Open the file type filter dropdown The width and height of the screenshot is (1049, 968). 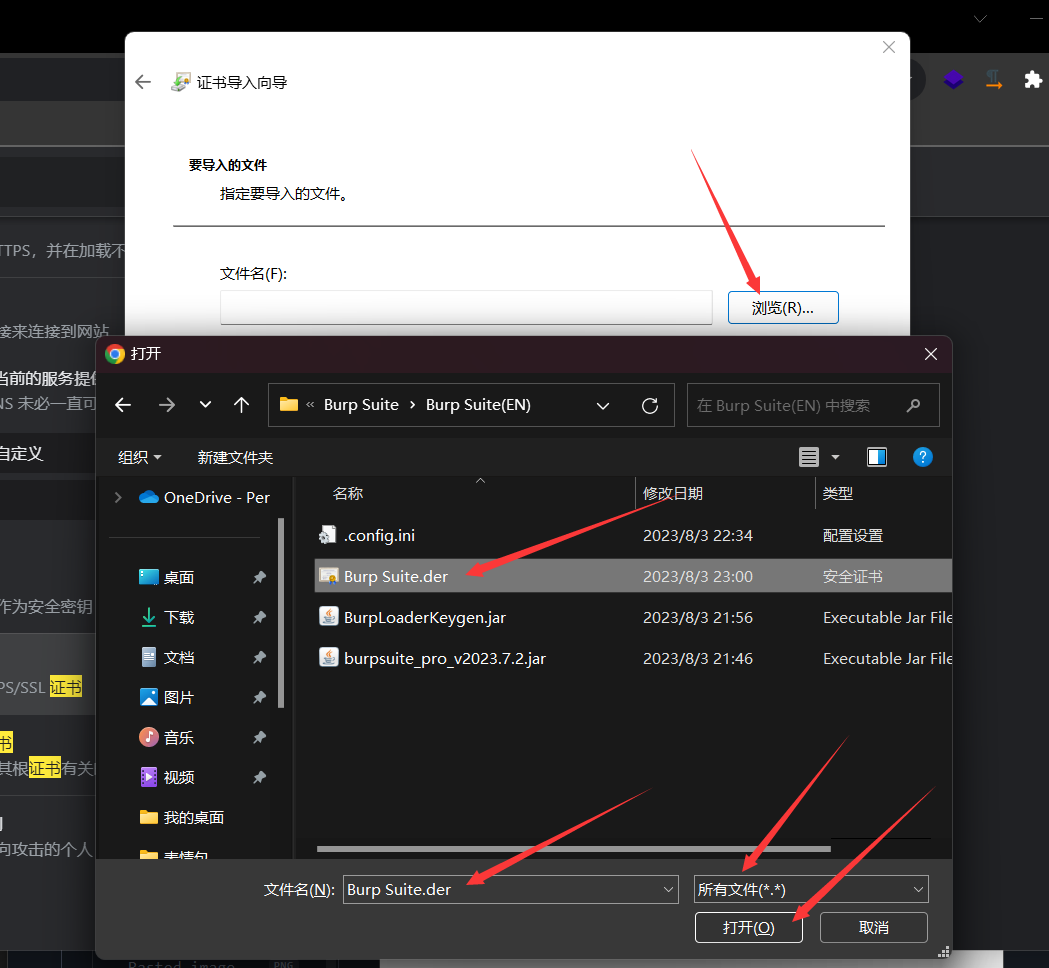(810, 889)
